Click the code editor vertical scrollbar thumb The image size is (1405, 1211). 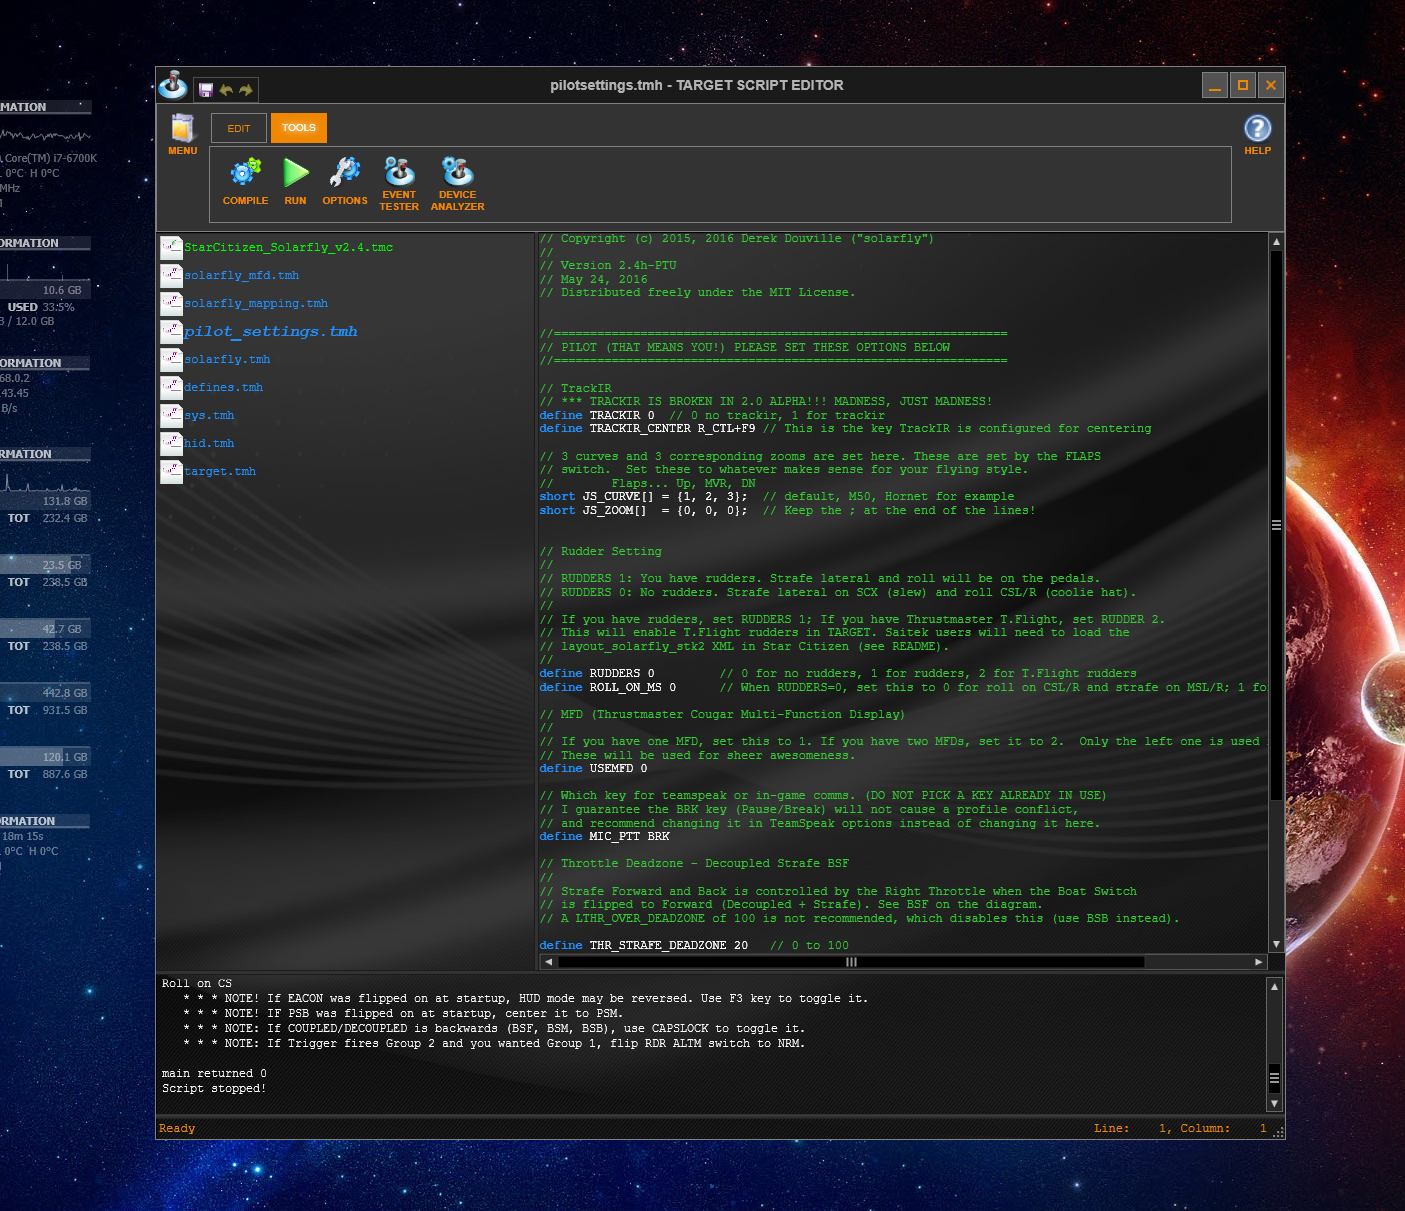point(1276,525)
